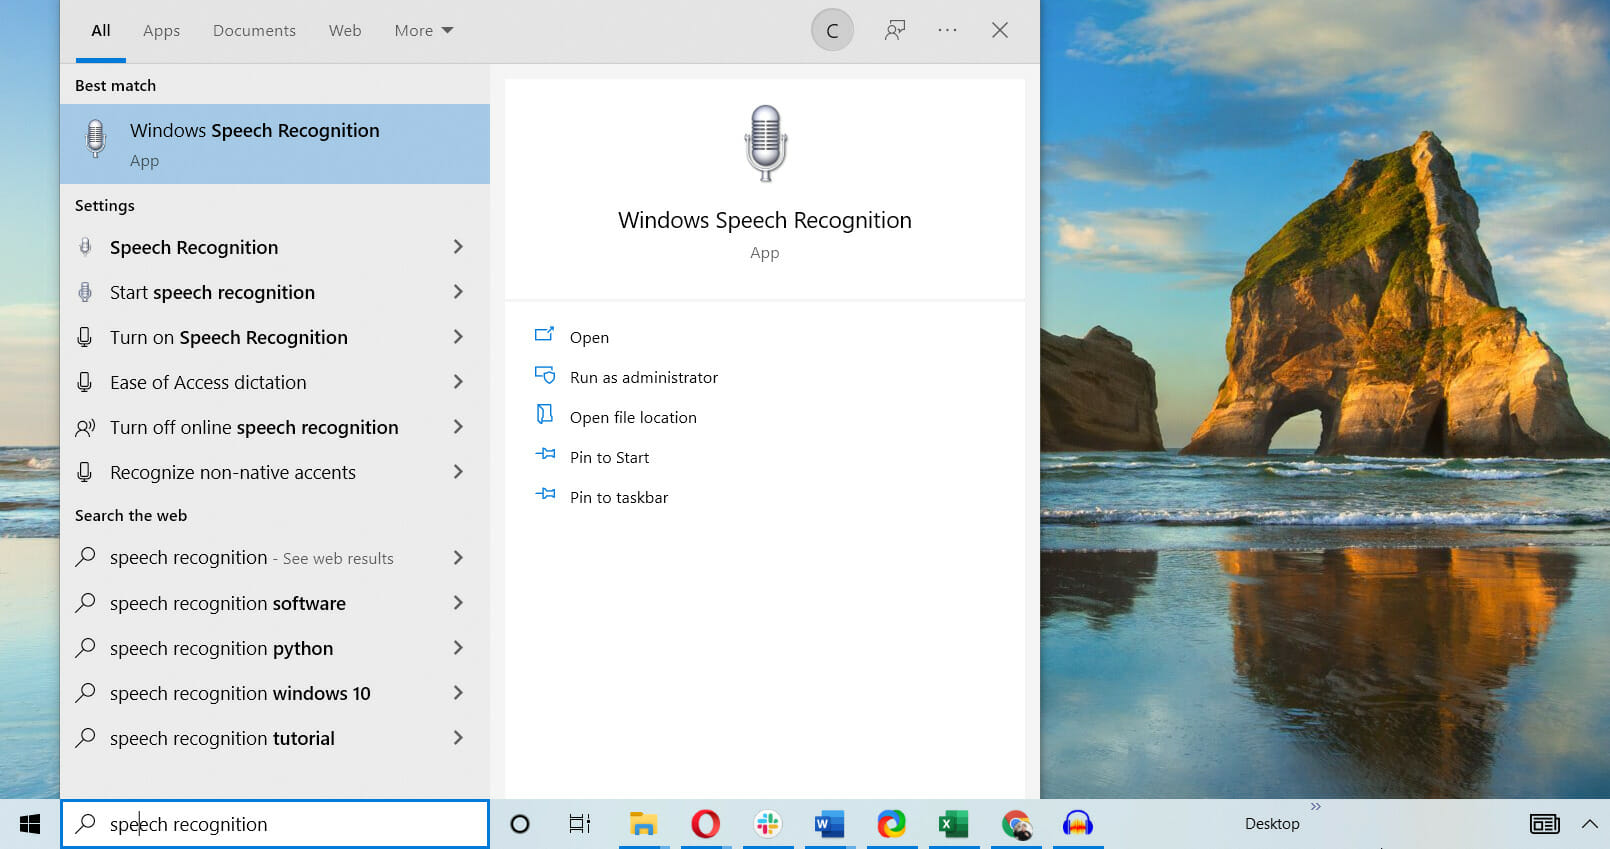Click the user account C avatar
This screenshot has height=849, width=1610.
tap(832, 30)
